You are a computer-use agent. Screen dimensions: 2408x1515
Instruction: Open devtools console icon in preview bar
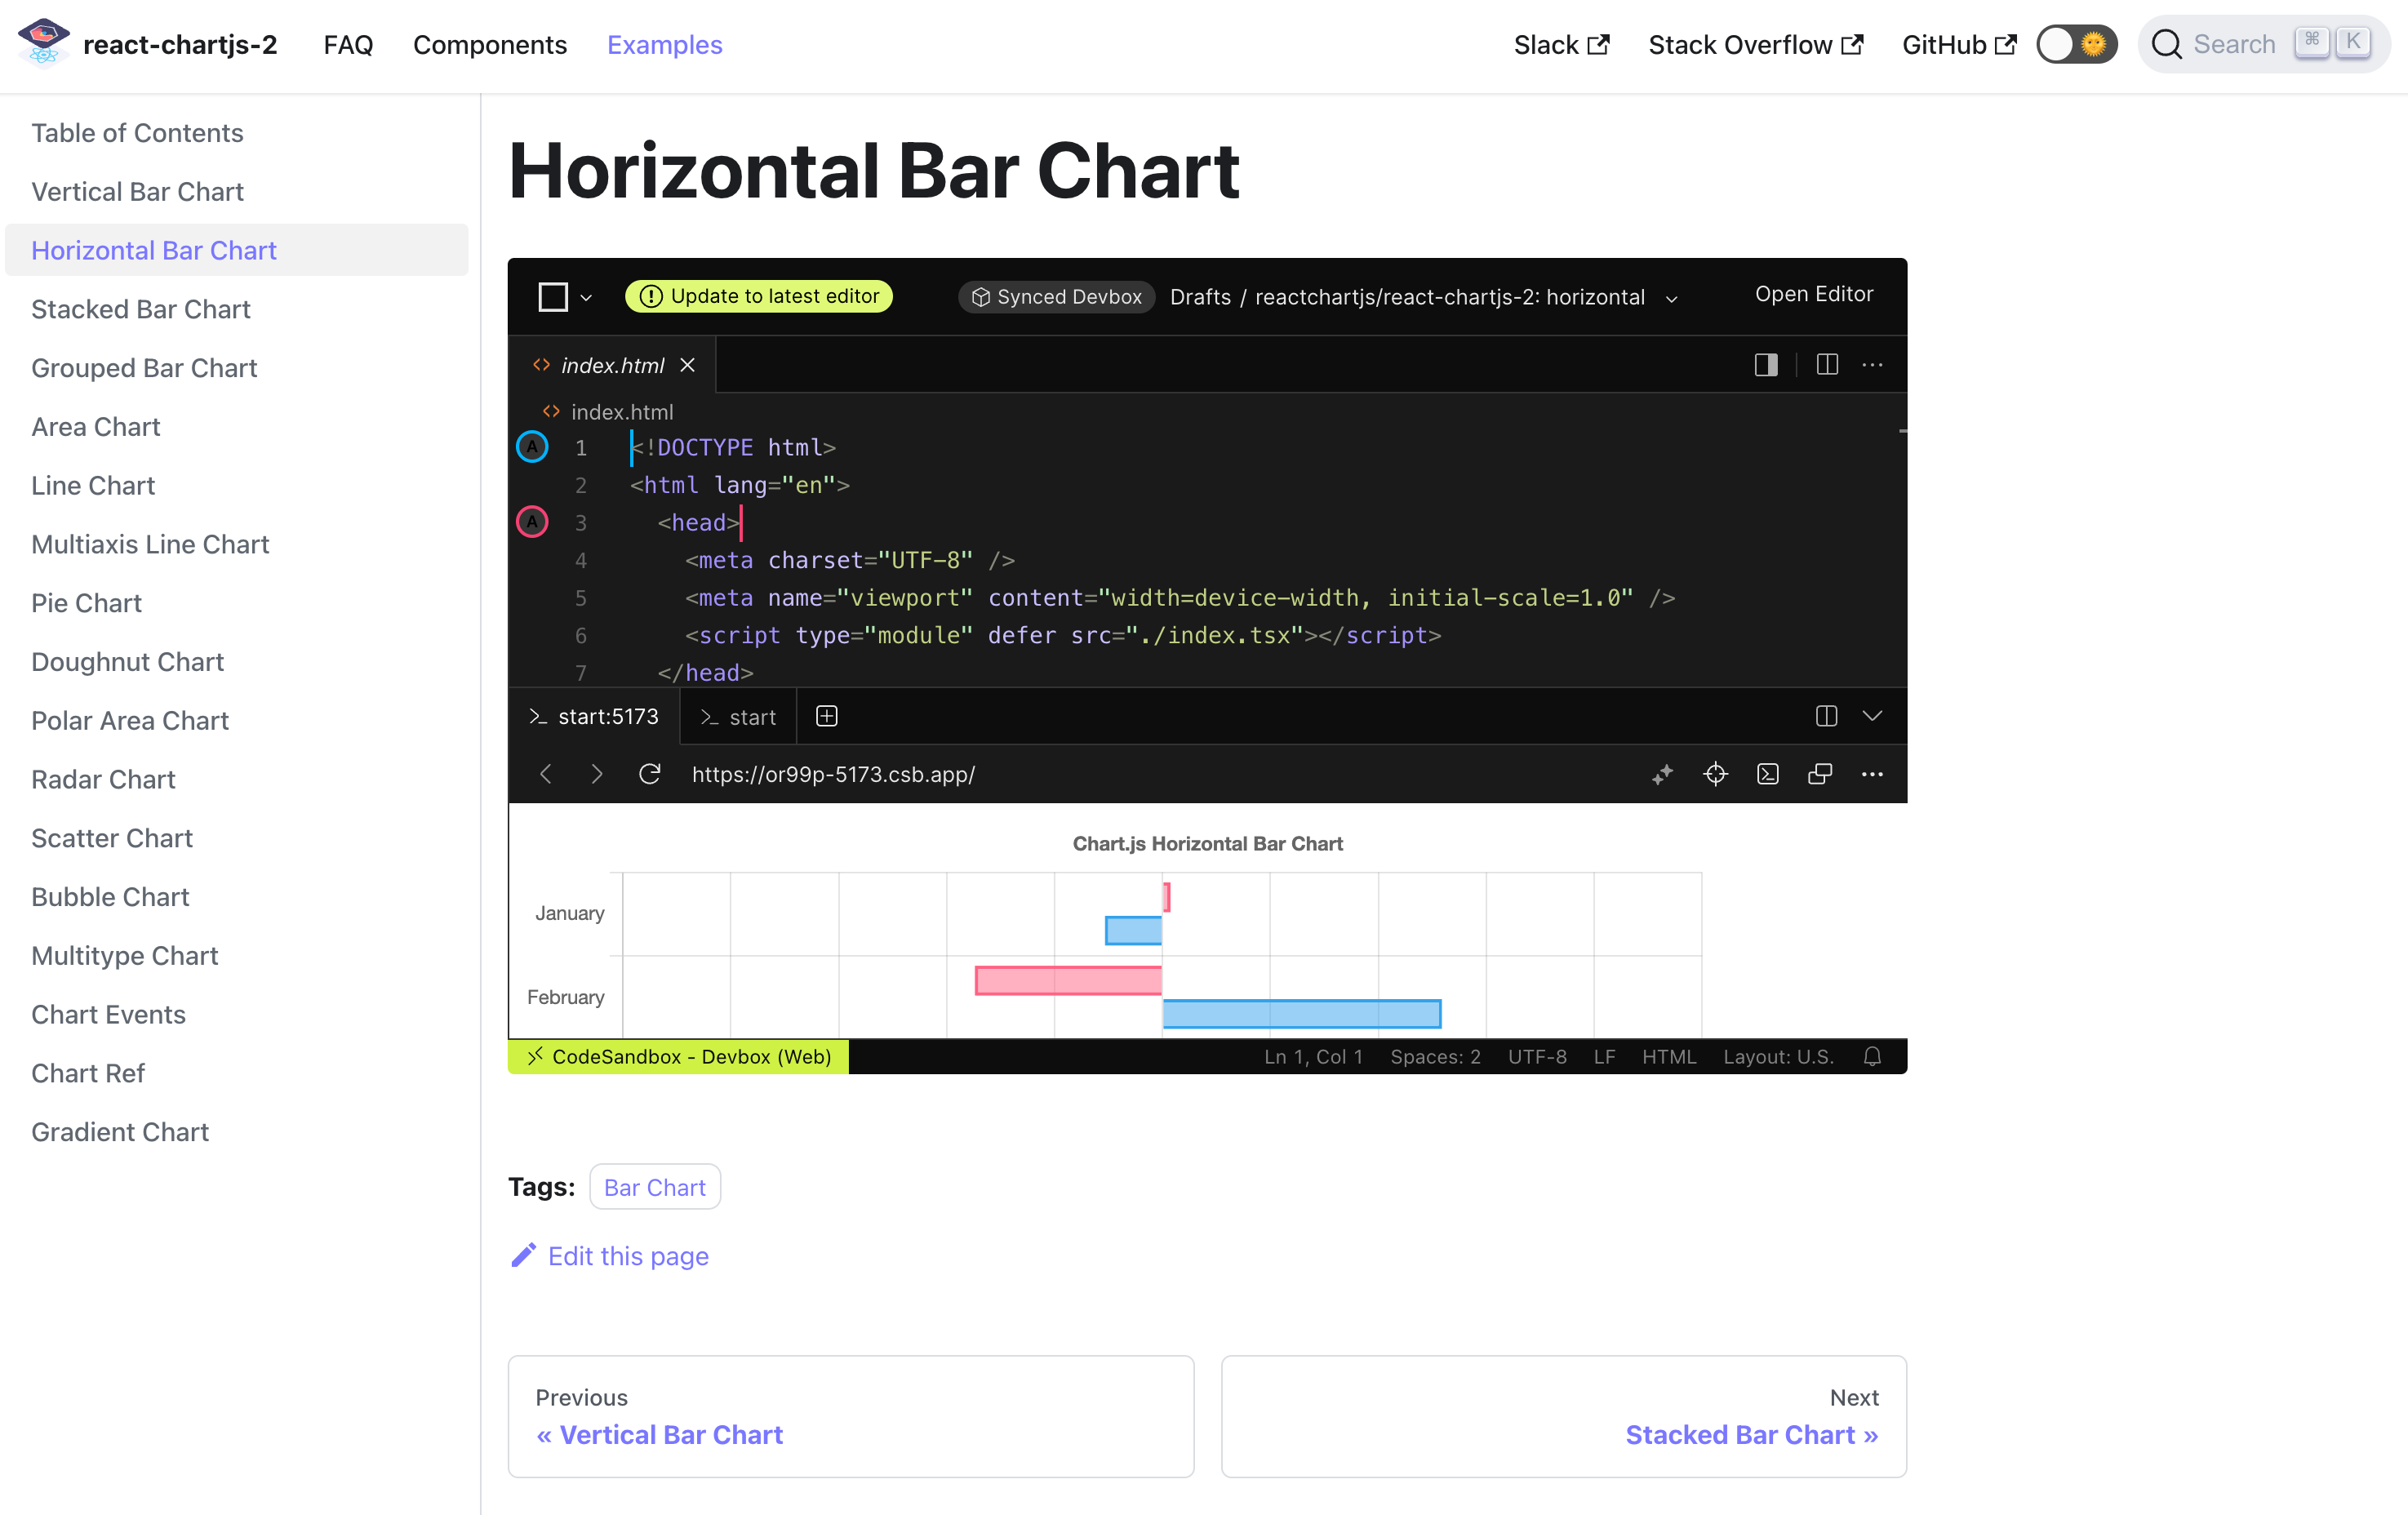click(x=1767, y=774)
